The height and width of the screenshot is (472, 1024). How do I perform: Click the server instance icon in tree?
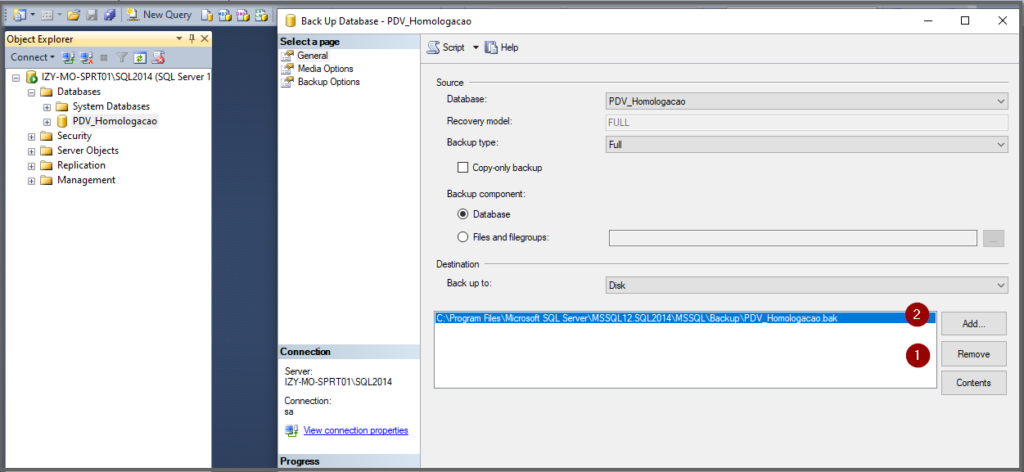coord(31,77)
